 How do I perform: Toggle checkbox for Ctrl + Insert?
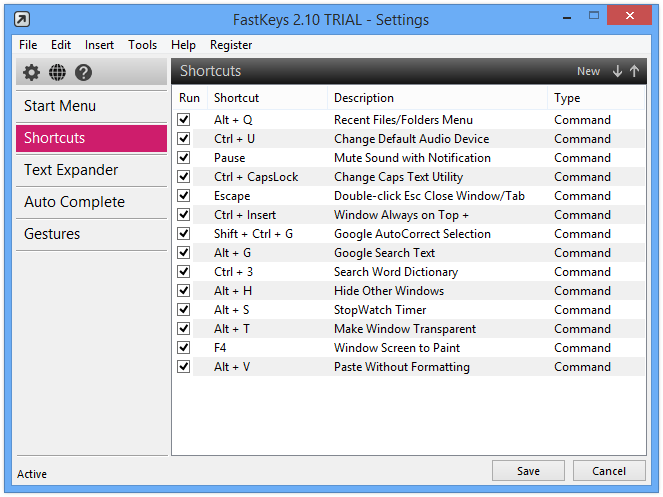click(184, 215)
